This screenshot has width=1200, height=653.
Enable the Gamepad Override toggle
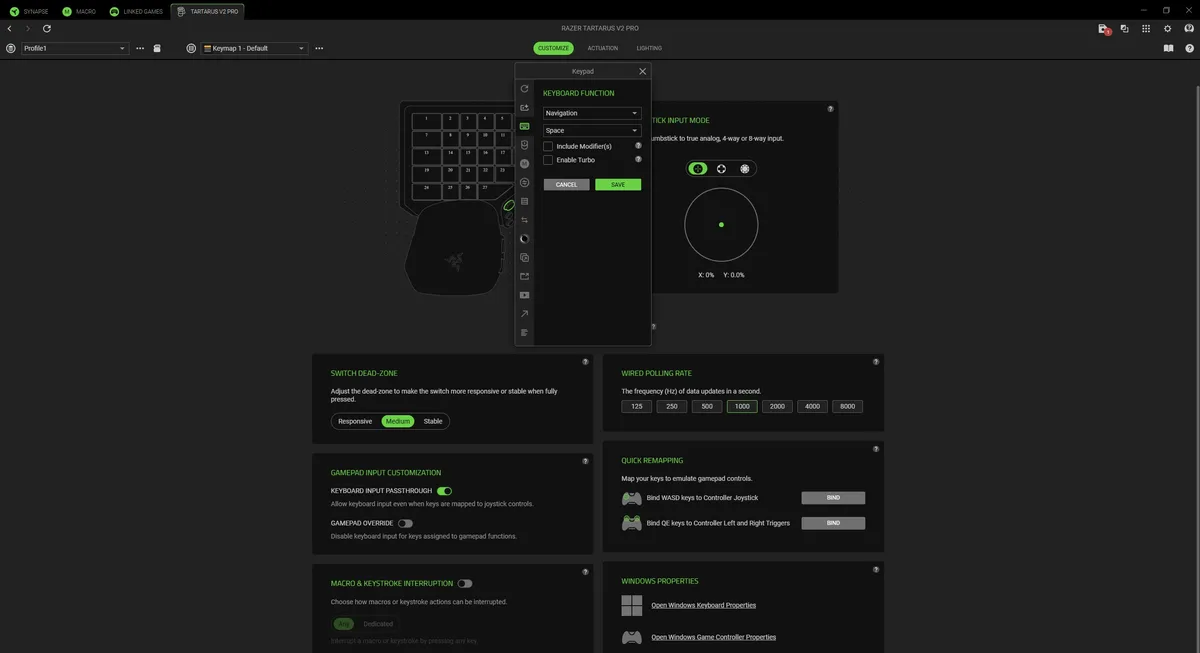tap(405, 523)
